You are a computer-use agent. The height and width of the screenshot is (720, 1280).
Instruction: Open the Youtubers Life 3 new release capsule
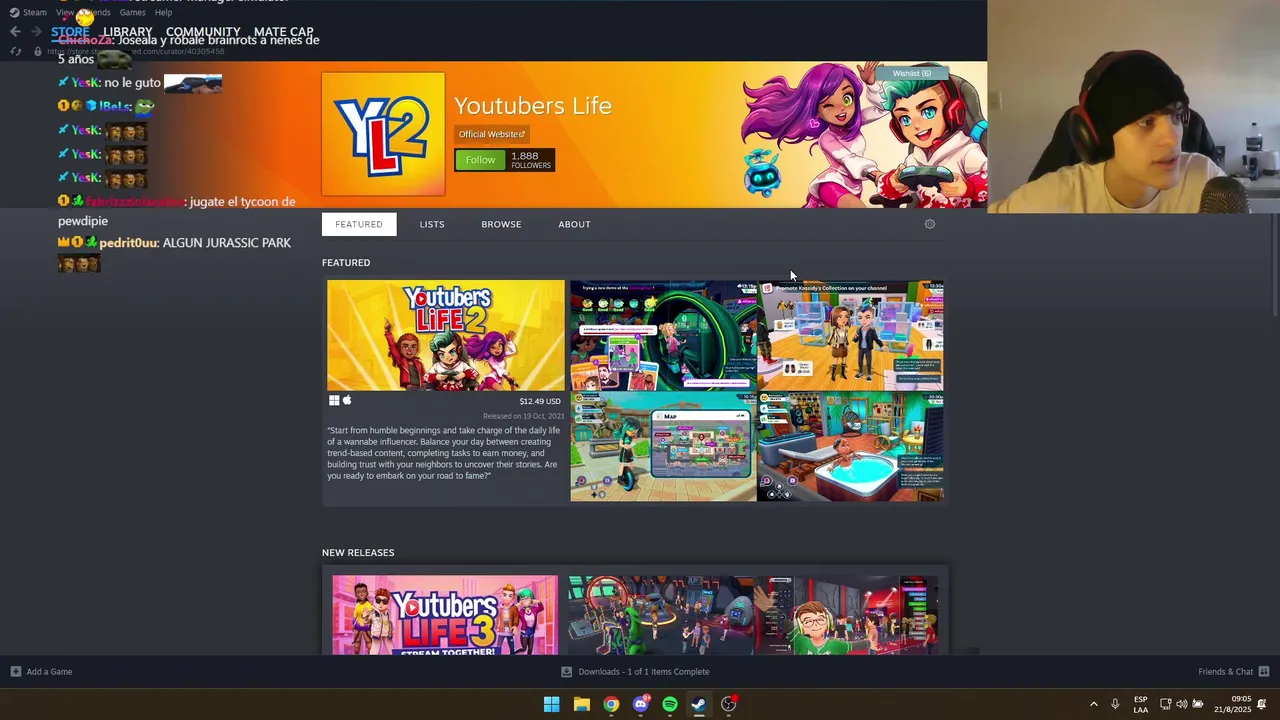point(445,615)
